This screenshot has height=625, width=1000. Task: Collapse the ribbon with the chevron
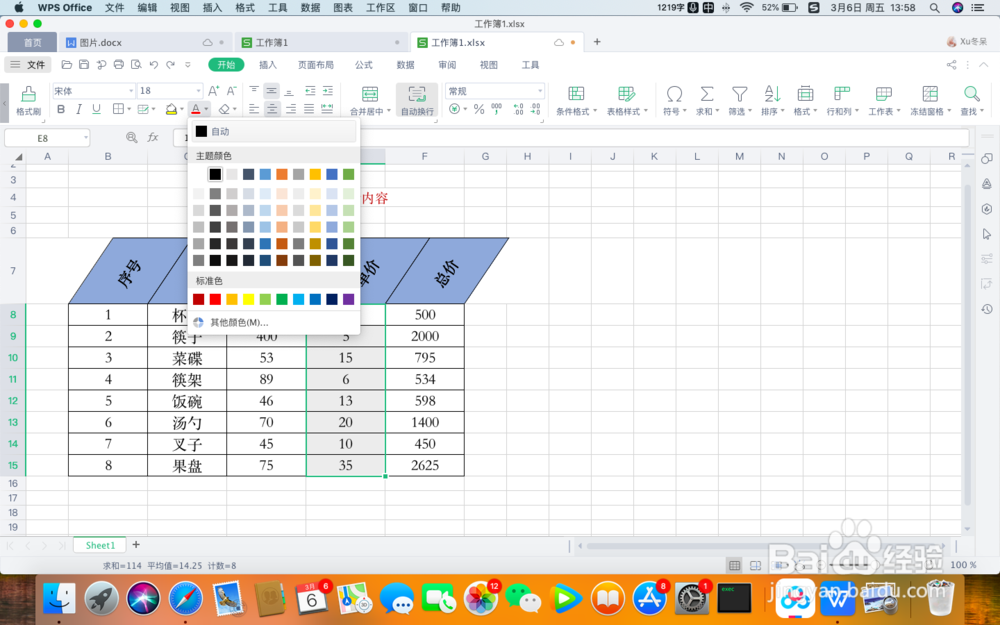click(x=983, y=64)
